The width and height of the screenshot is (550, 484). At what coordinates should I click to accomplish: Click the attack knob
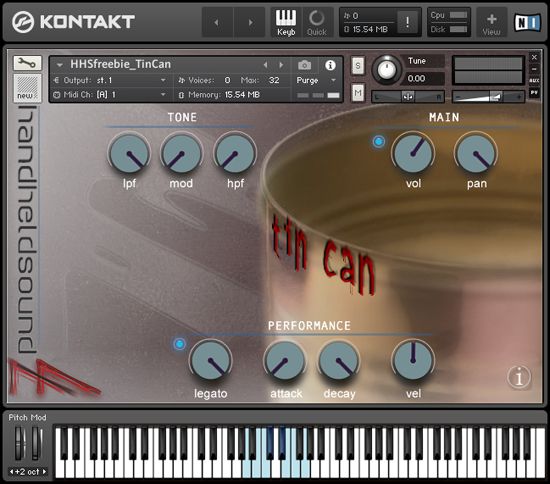click(284, 361)
